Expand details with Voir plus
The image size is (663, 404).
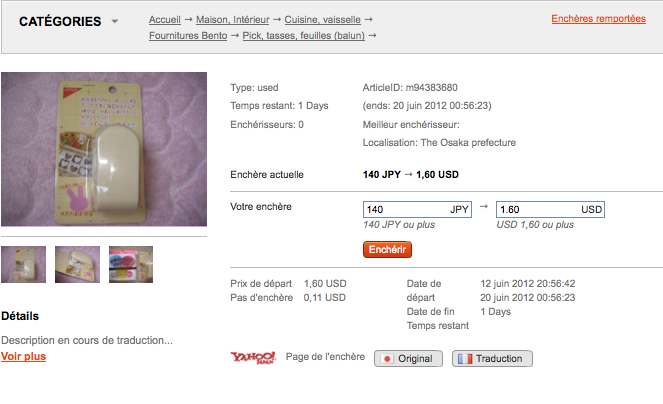pyautogui.click(x=23, y=356)
